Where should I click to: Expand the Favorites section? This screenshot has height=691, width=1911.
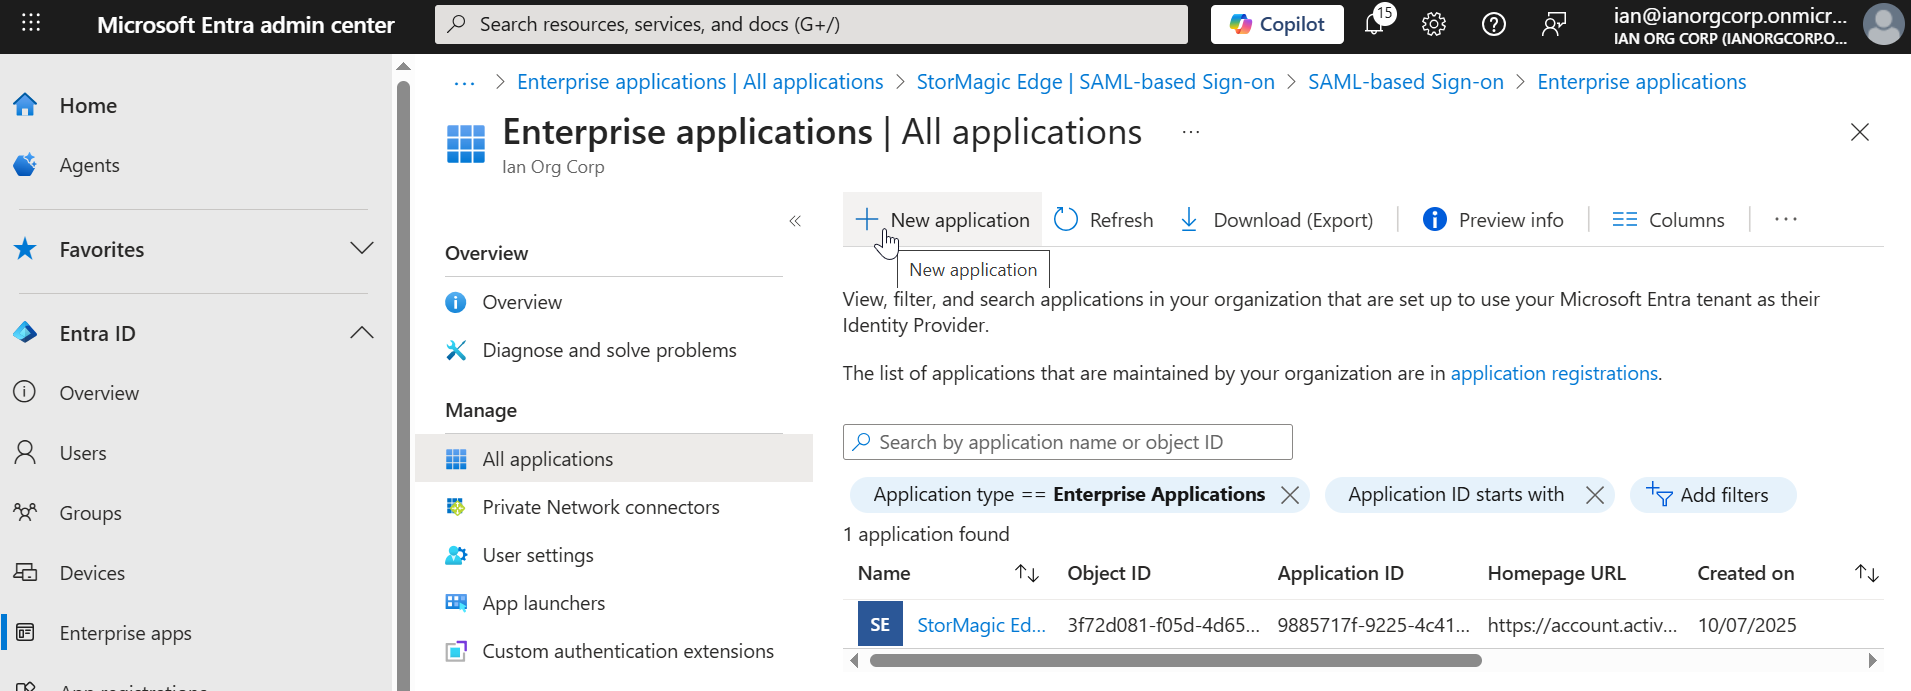point(362,248)
